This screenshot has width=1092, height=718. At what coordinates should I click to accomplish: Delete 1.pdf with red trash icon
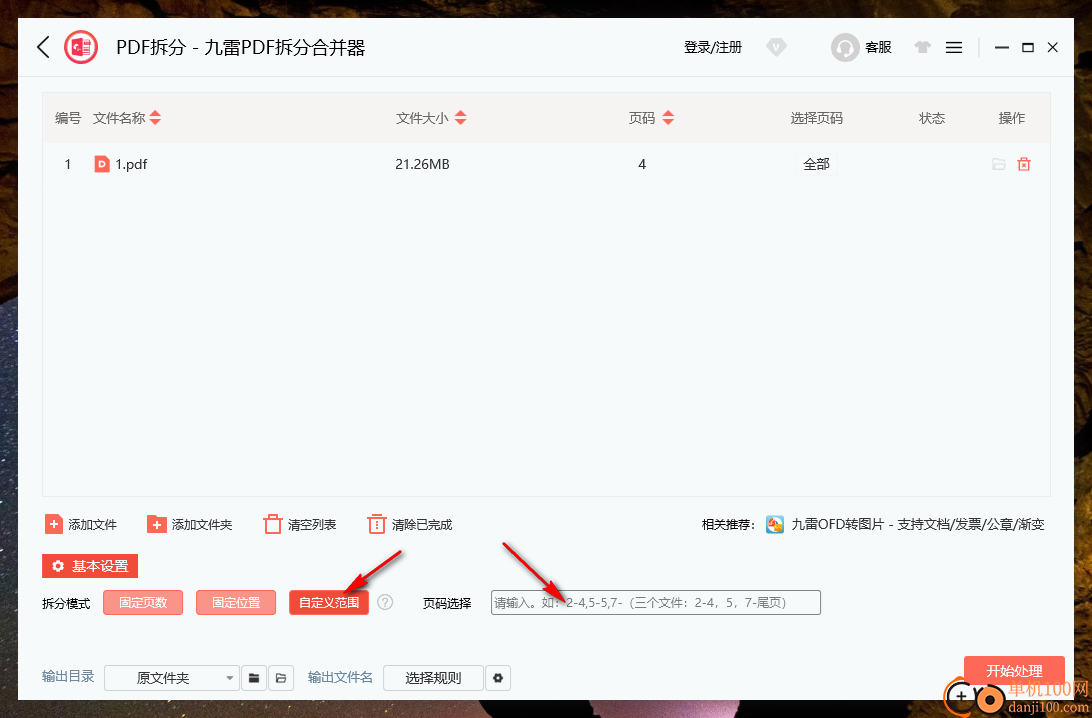(1024, 164)
